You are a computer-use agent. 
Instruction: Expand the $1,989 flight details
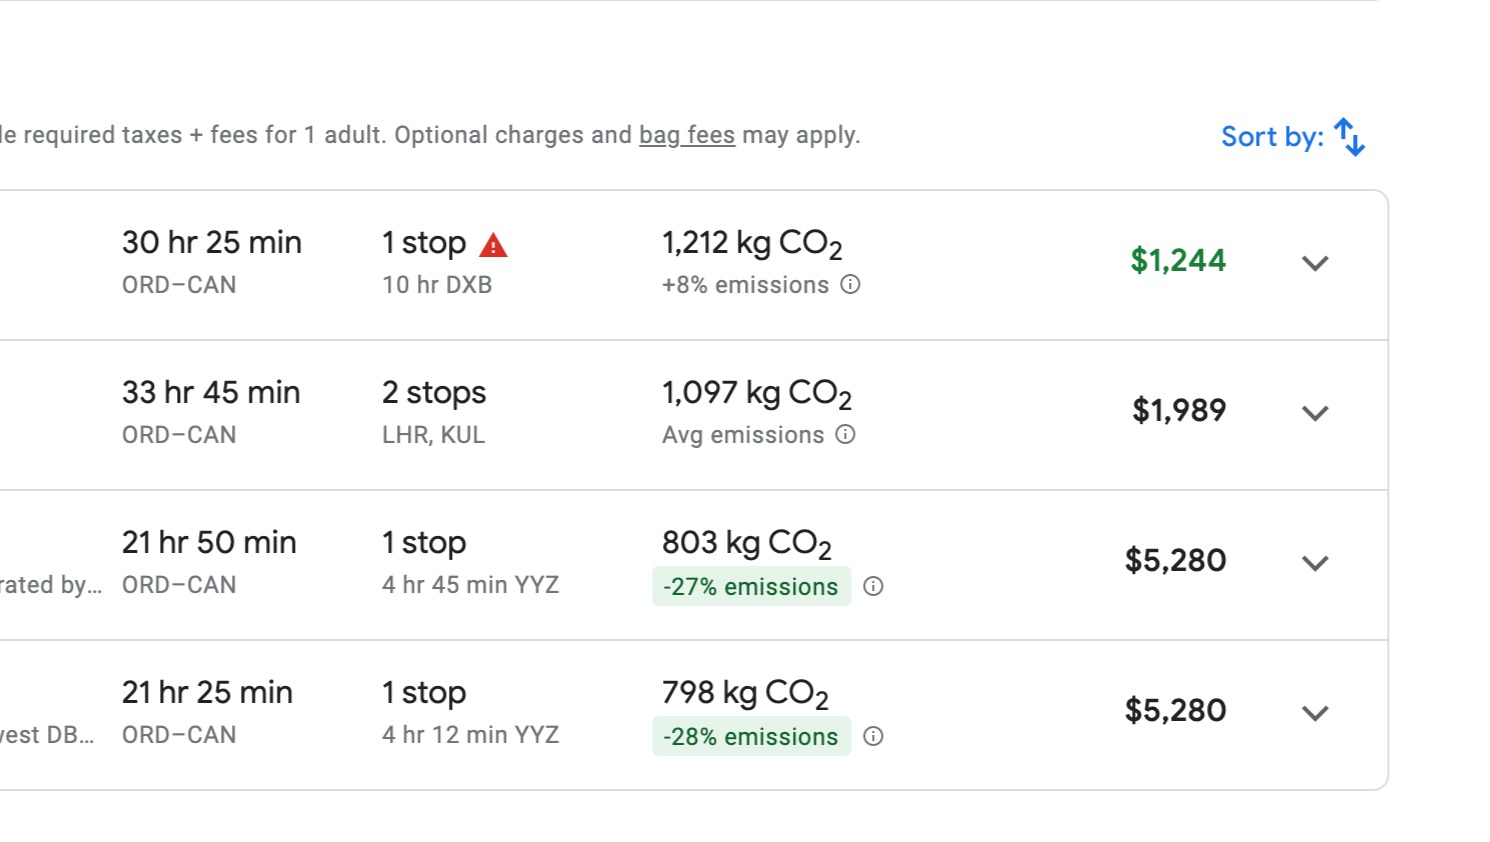(x=1315, y=413)
